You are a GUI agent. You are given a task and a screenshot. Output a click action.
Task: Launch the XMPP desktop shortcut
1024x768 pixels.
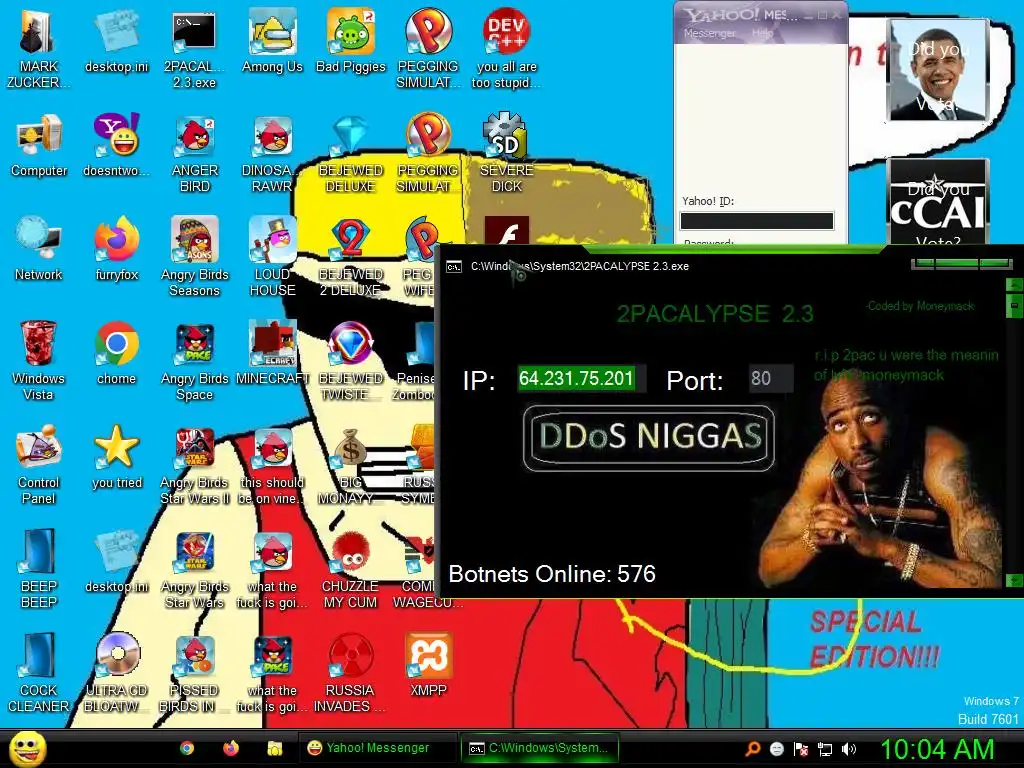point(428,665)
